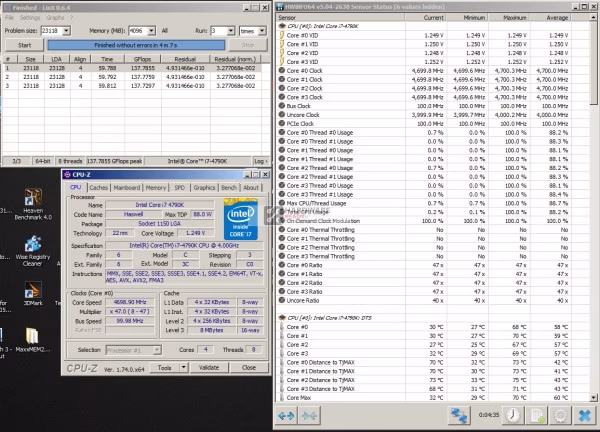Switch to CPU-Z Memory tab

156,187
